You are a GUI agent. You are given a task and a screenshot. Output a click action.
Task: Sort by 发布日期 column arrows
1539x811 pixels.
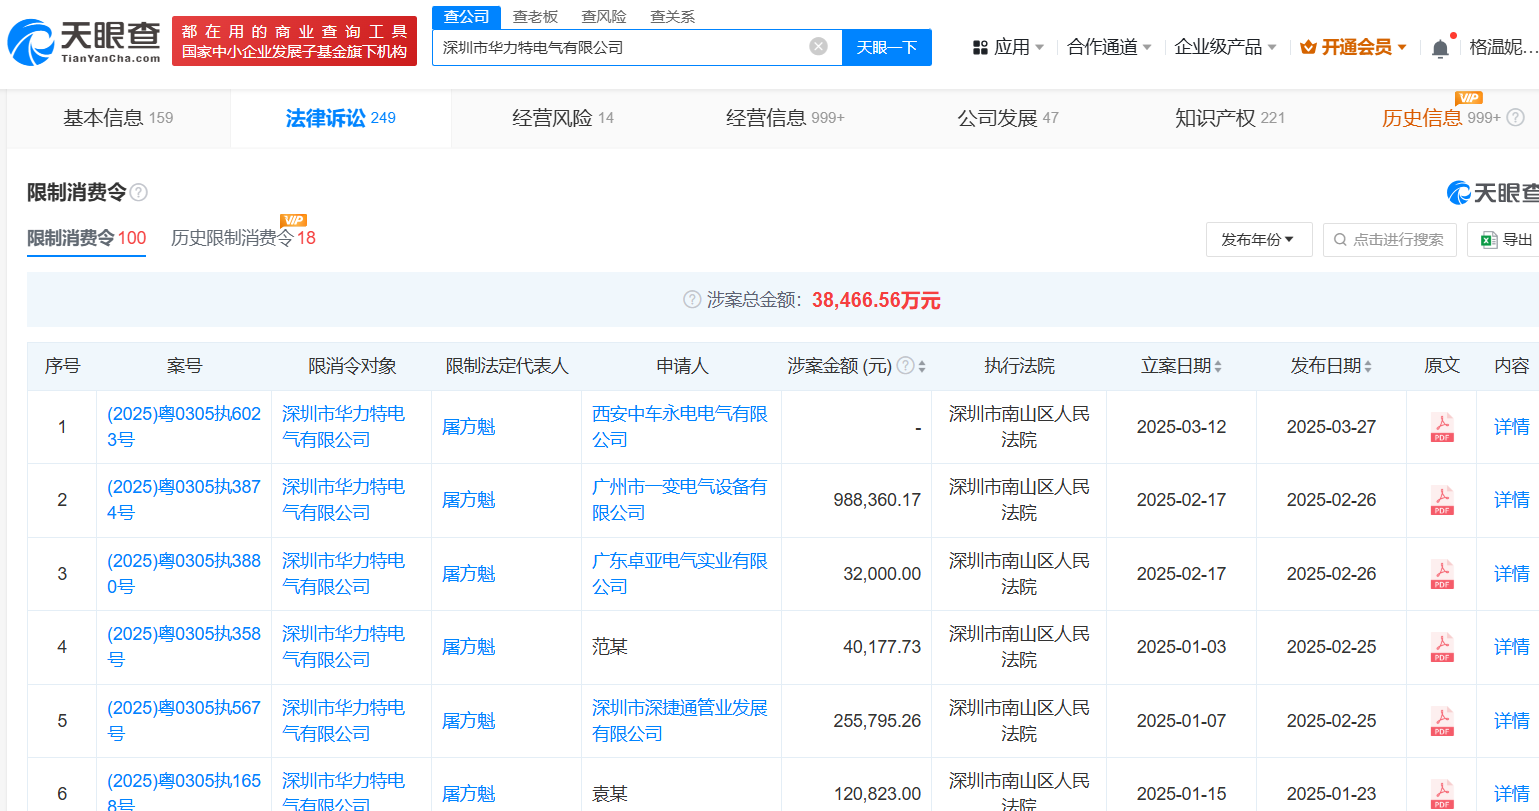point(1368,367)
